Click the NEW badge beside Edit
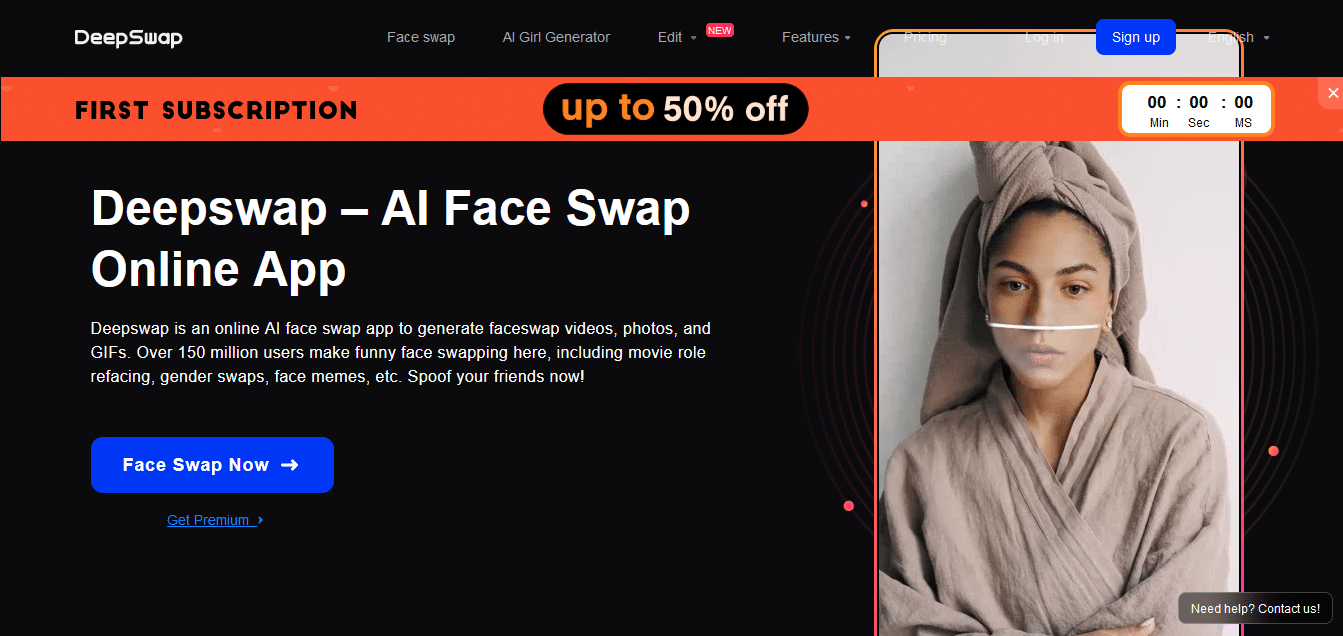The height and width of the screenshot is (636, 1343). click(720, 30)
